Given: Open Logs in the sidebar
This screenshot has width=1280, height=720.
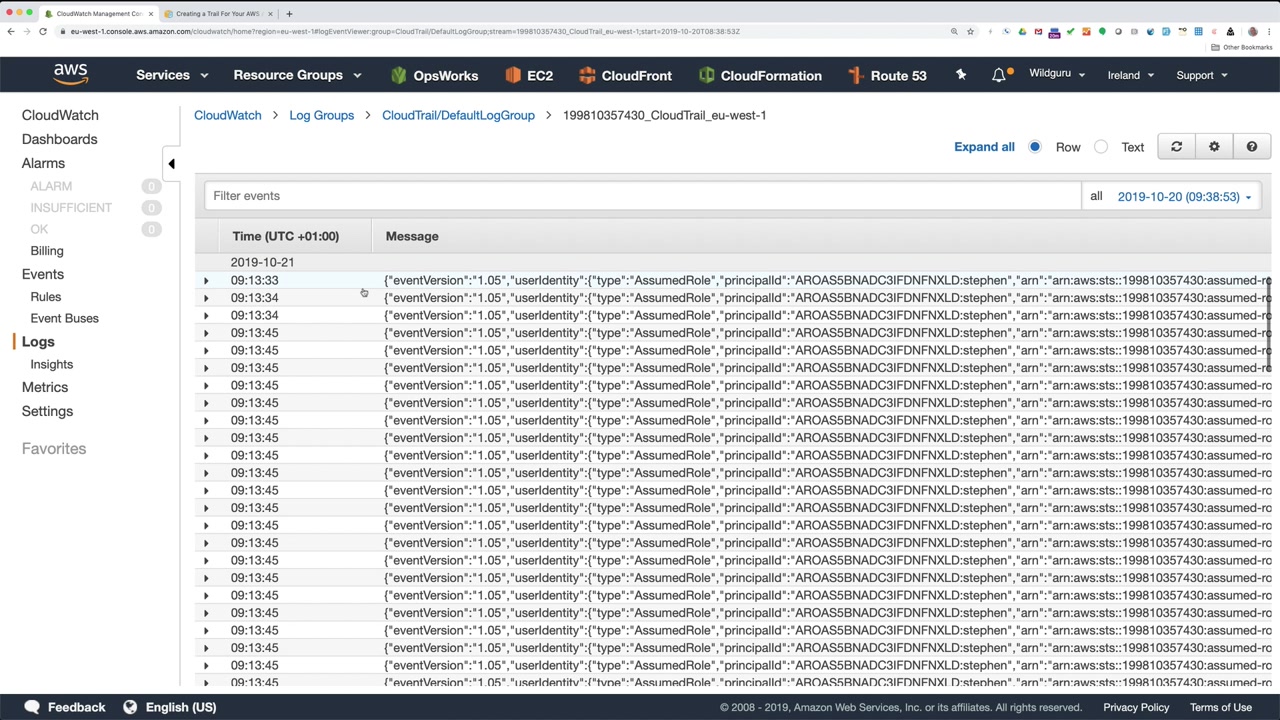Looking at the screenshot, I should pyautogui.click(x=38, y=342).
